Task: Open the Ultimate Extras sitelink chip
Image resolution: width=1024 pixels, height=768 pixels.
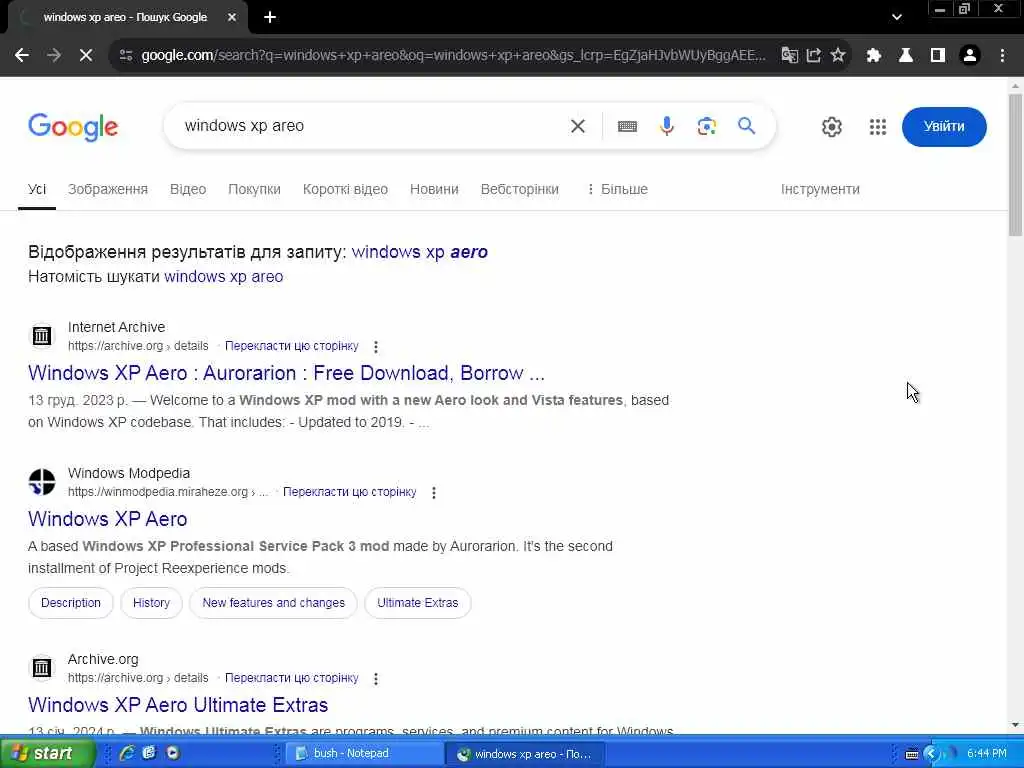Action: [x=417, y=603]
